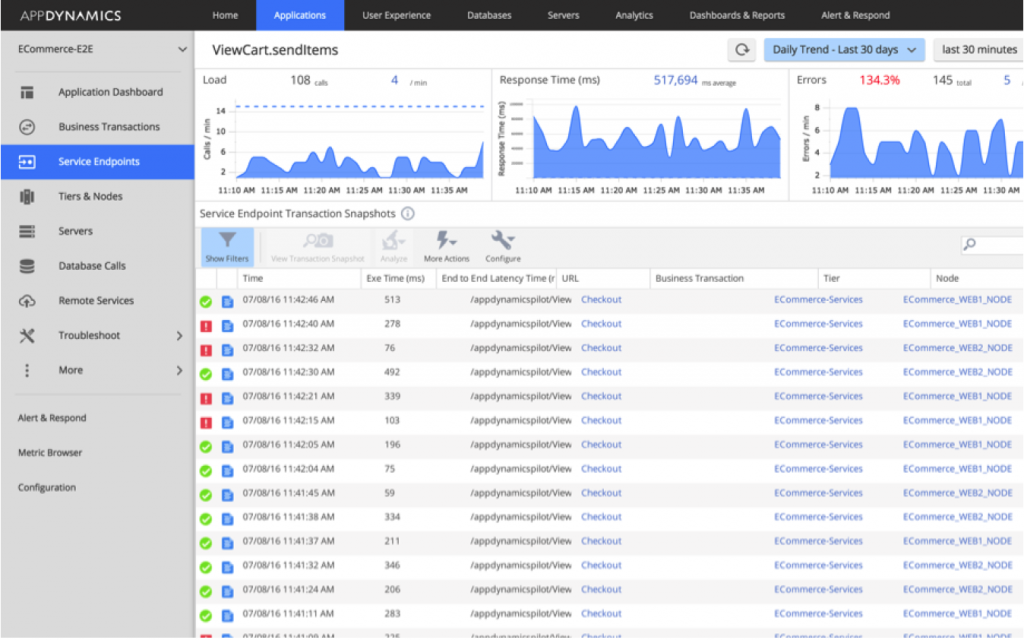
Task: Open the Dashboards & Reports tab
Action: (737, 15)
